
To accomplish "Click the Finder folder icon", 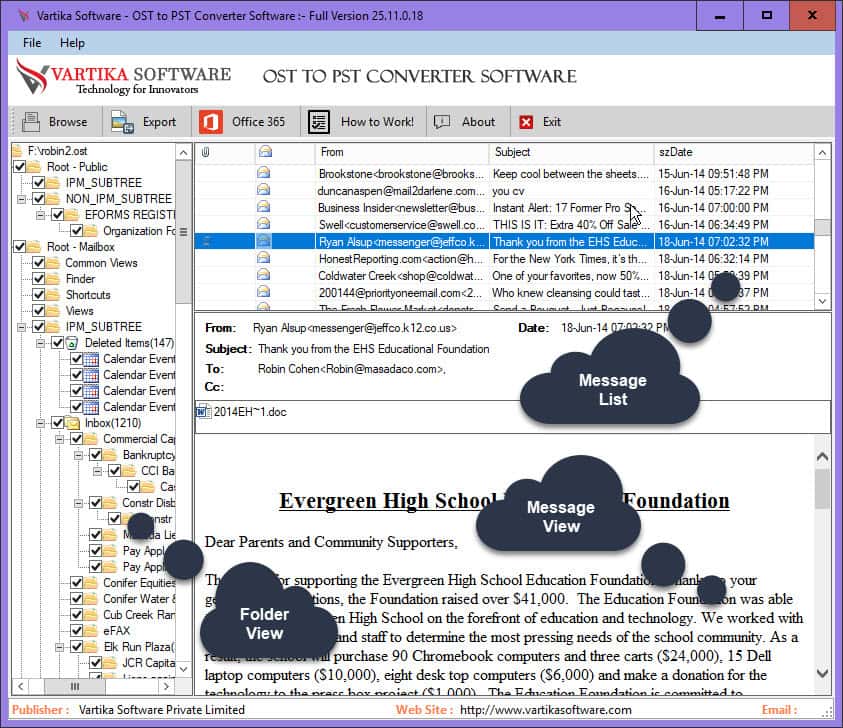I will point(53,279).
